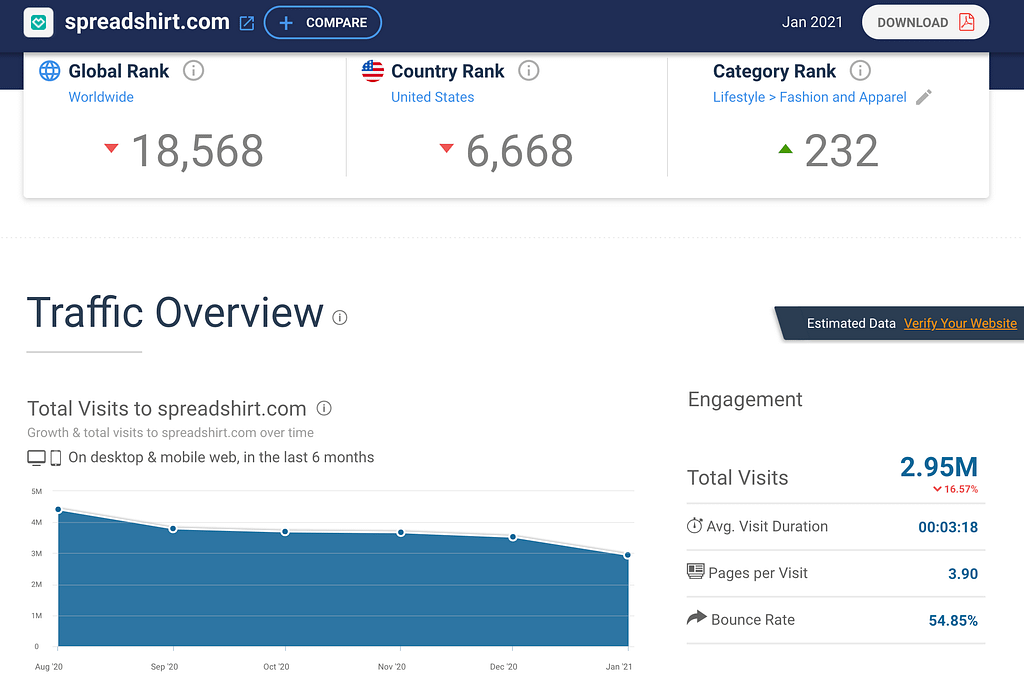Select the Aug '20 data point on chart
This screenshot has height=692, width=1024.
click(x=59, y=510)
